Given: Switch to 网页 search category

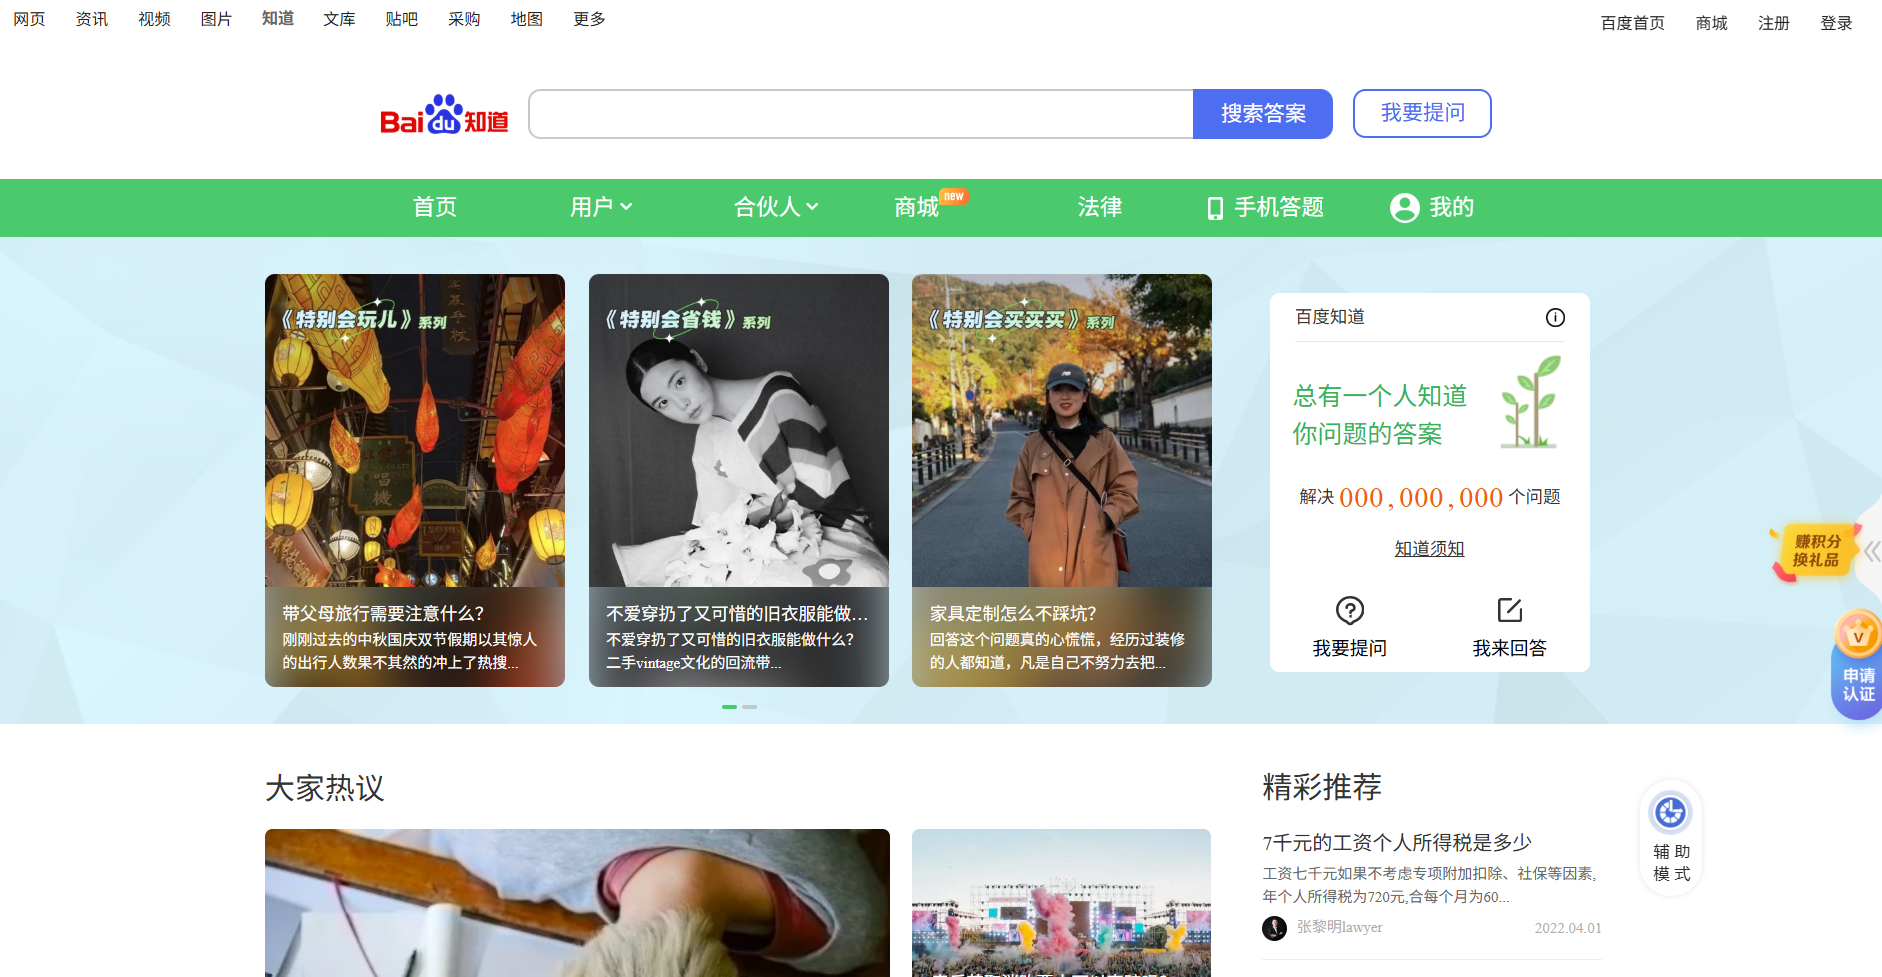Looking at the screenshot, I should pyautogui.click(x=29, y=19).
